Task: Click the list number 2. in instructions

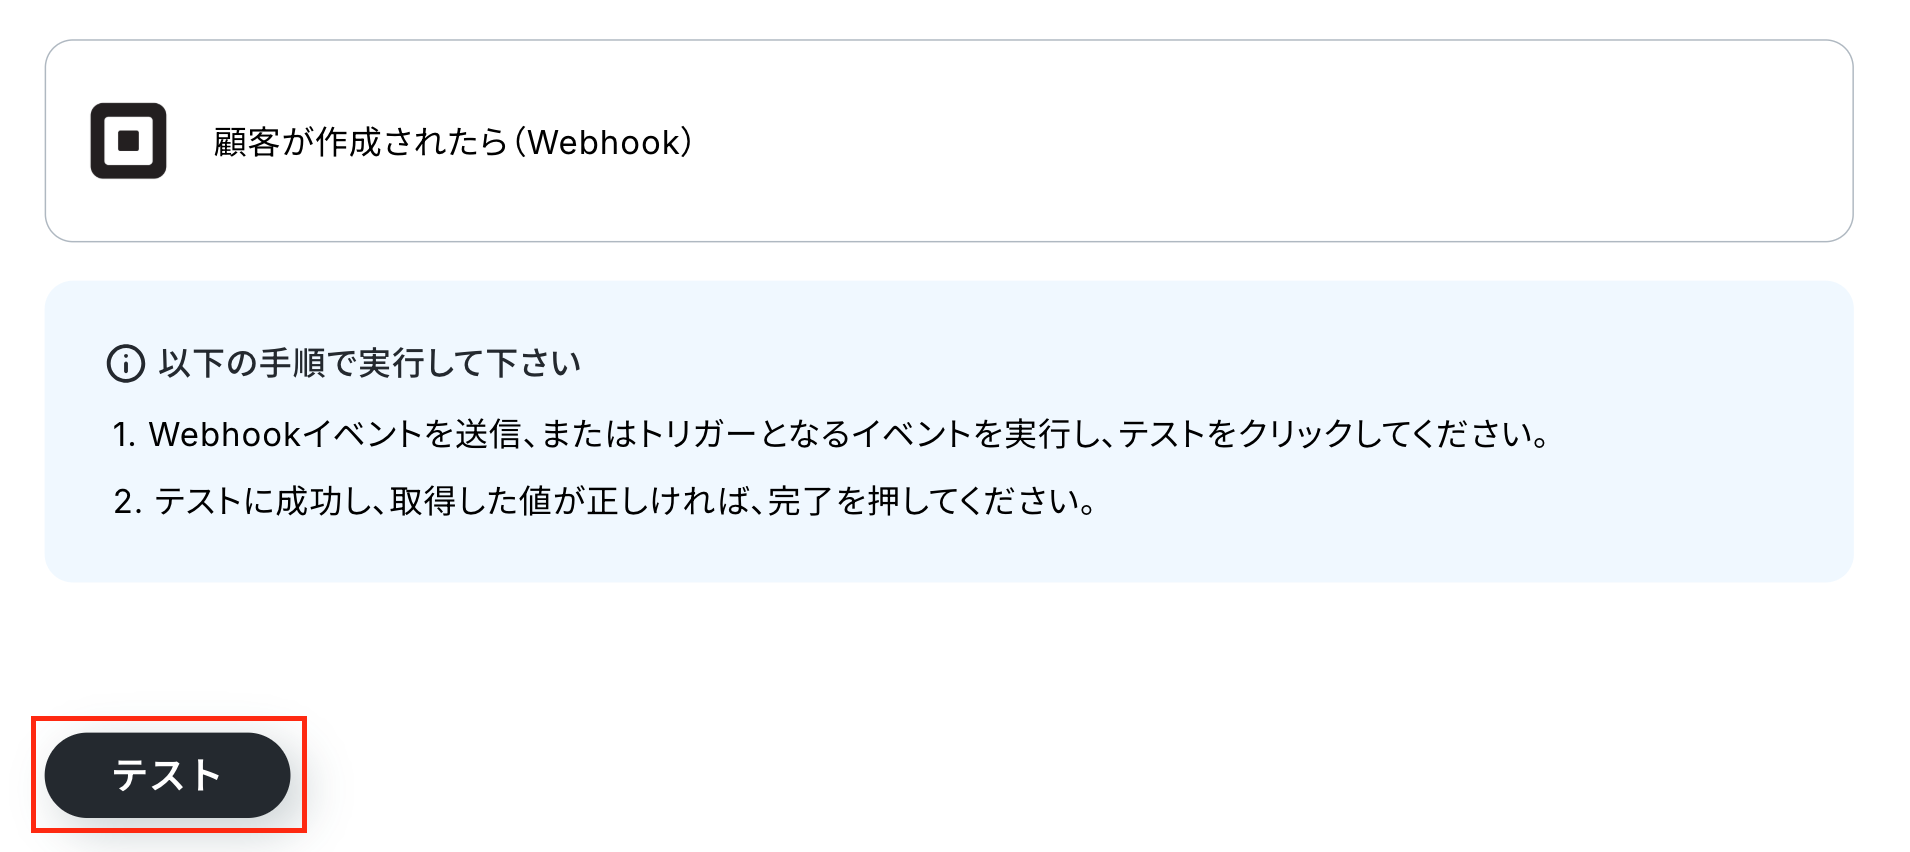Action: coord(127,502)
